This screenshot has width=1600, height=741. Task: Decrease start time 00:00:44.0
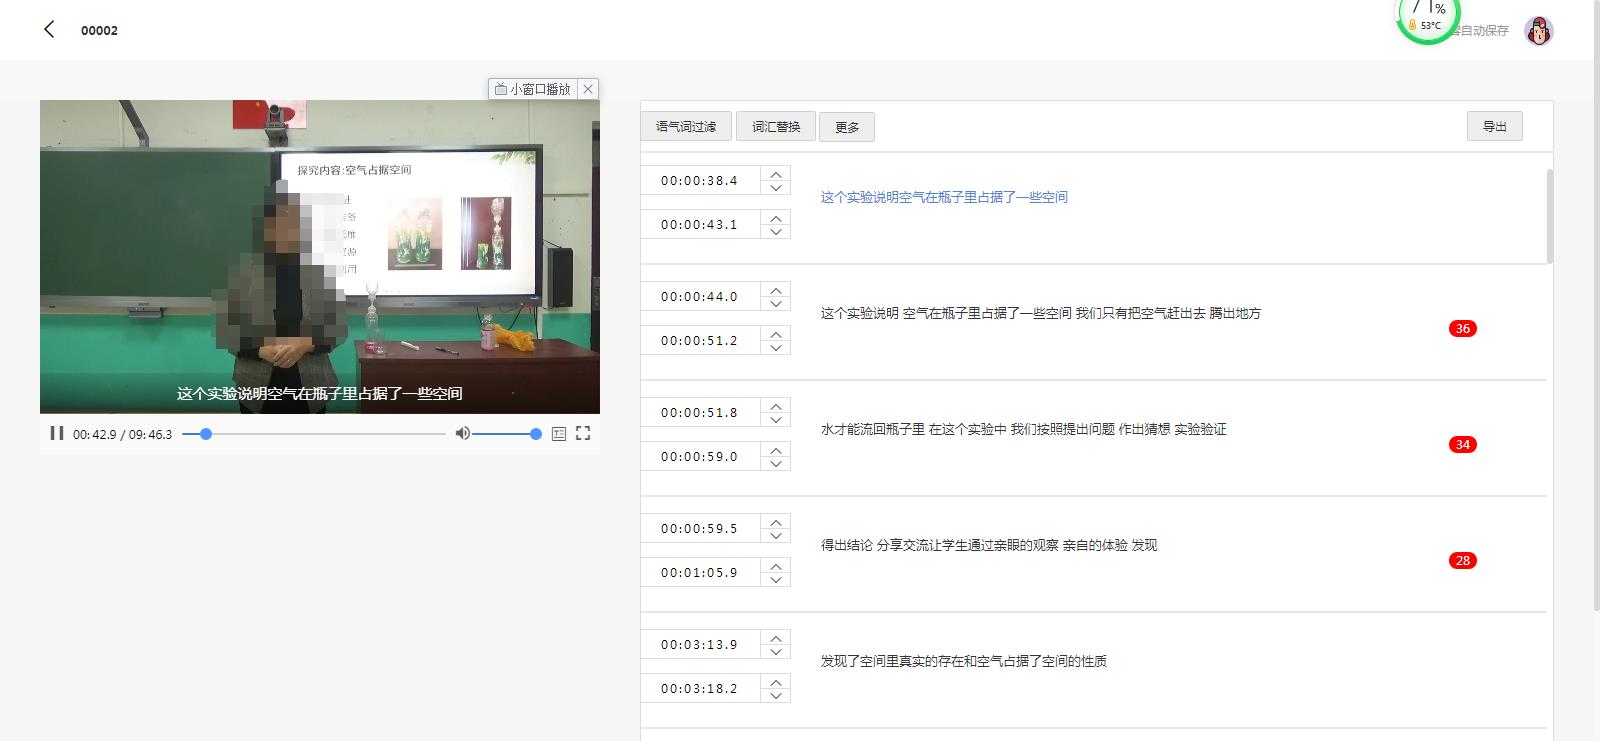pos(776,304)
